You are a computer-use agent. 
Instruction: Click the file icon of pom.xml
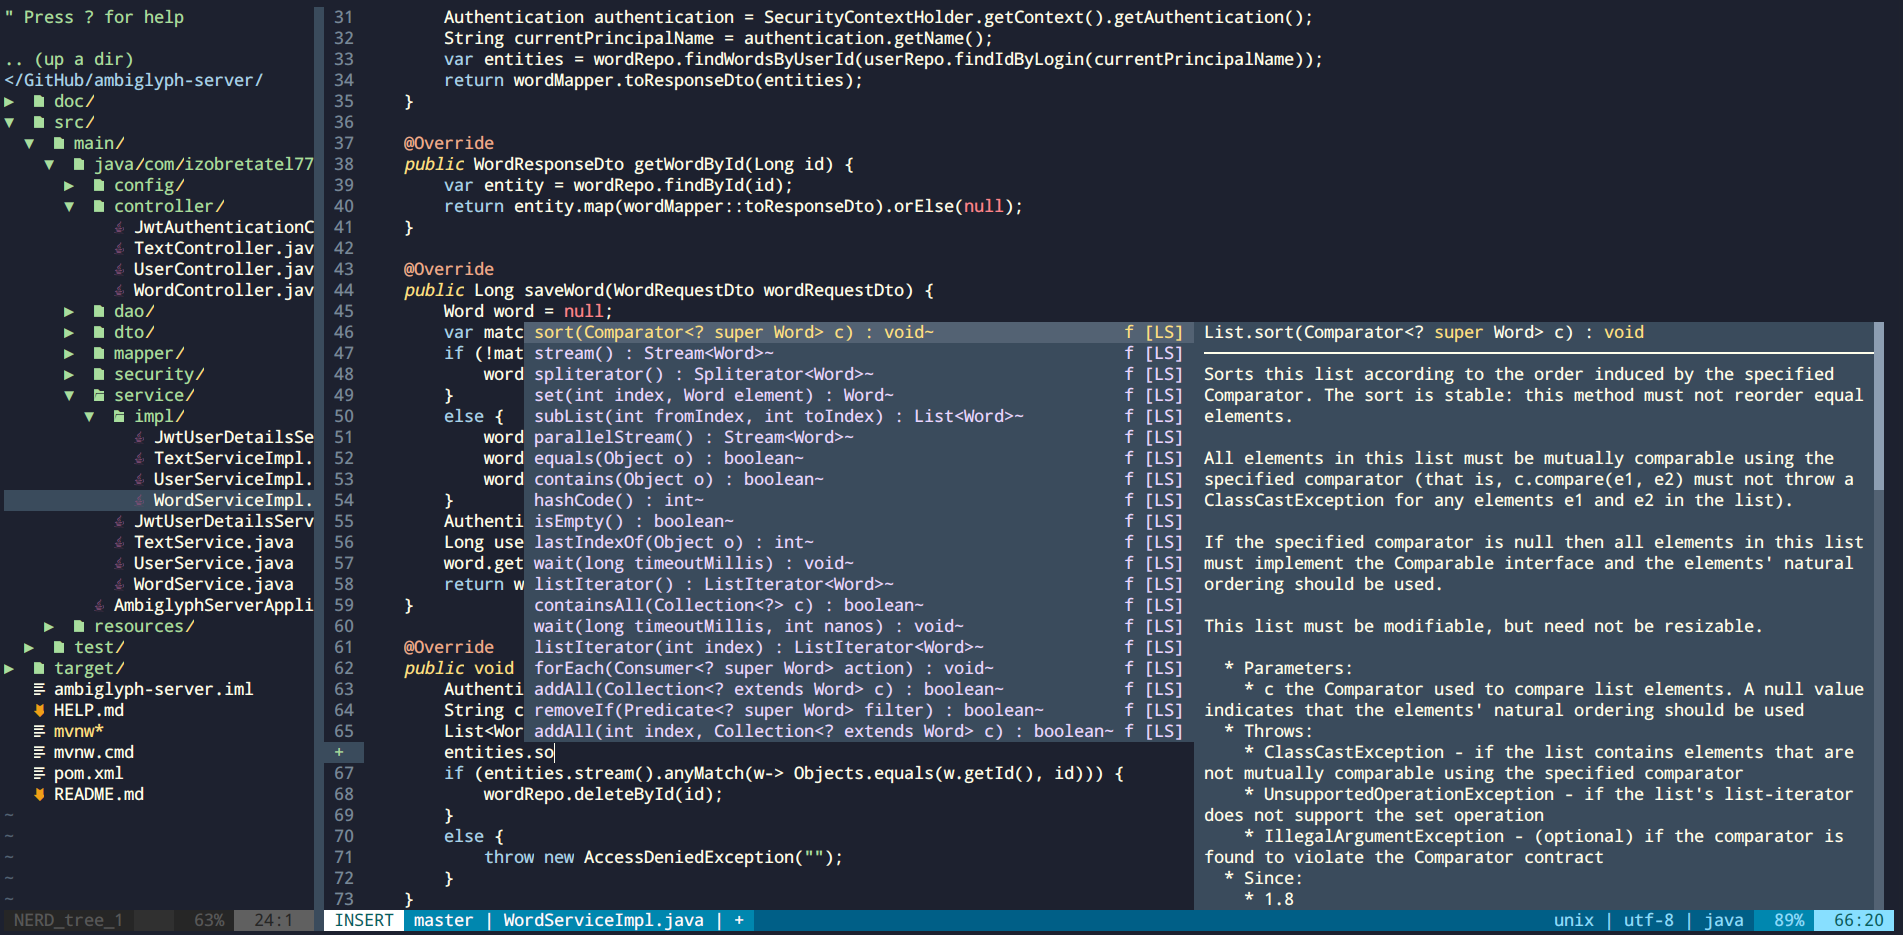click(39, 773)
